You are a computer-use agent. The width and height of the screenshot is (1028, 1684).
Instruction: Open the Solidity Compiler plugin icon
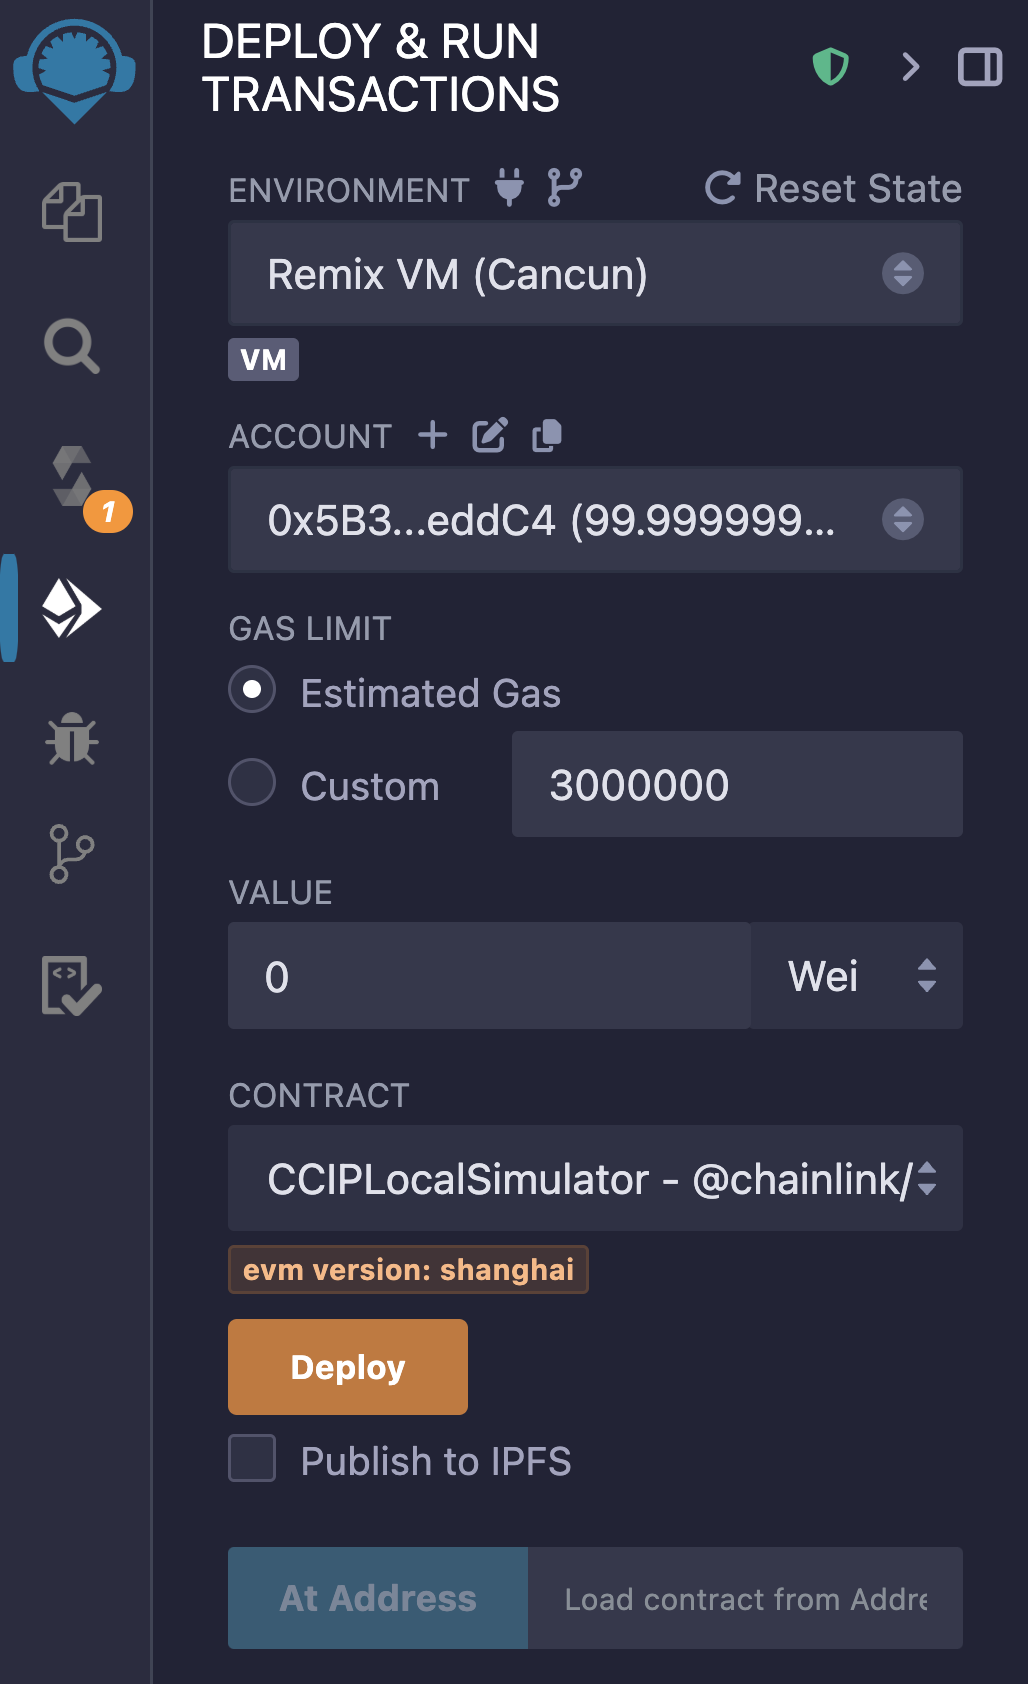(74, 477)
